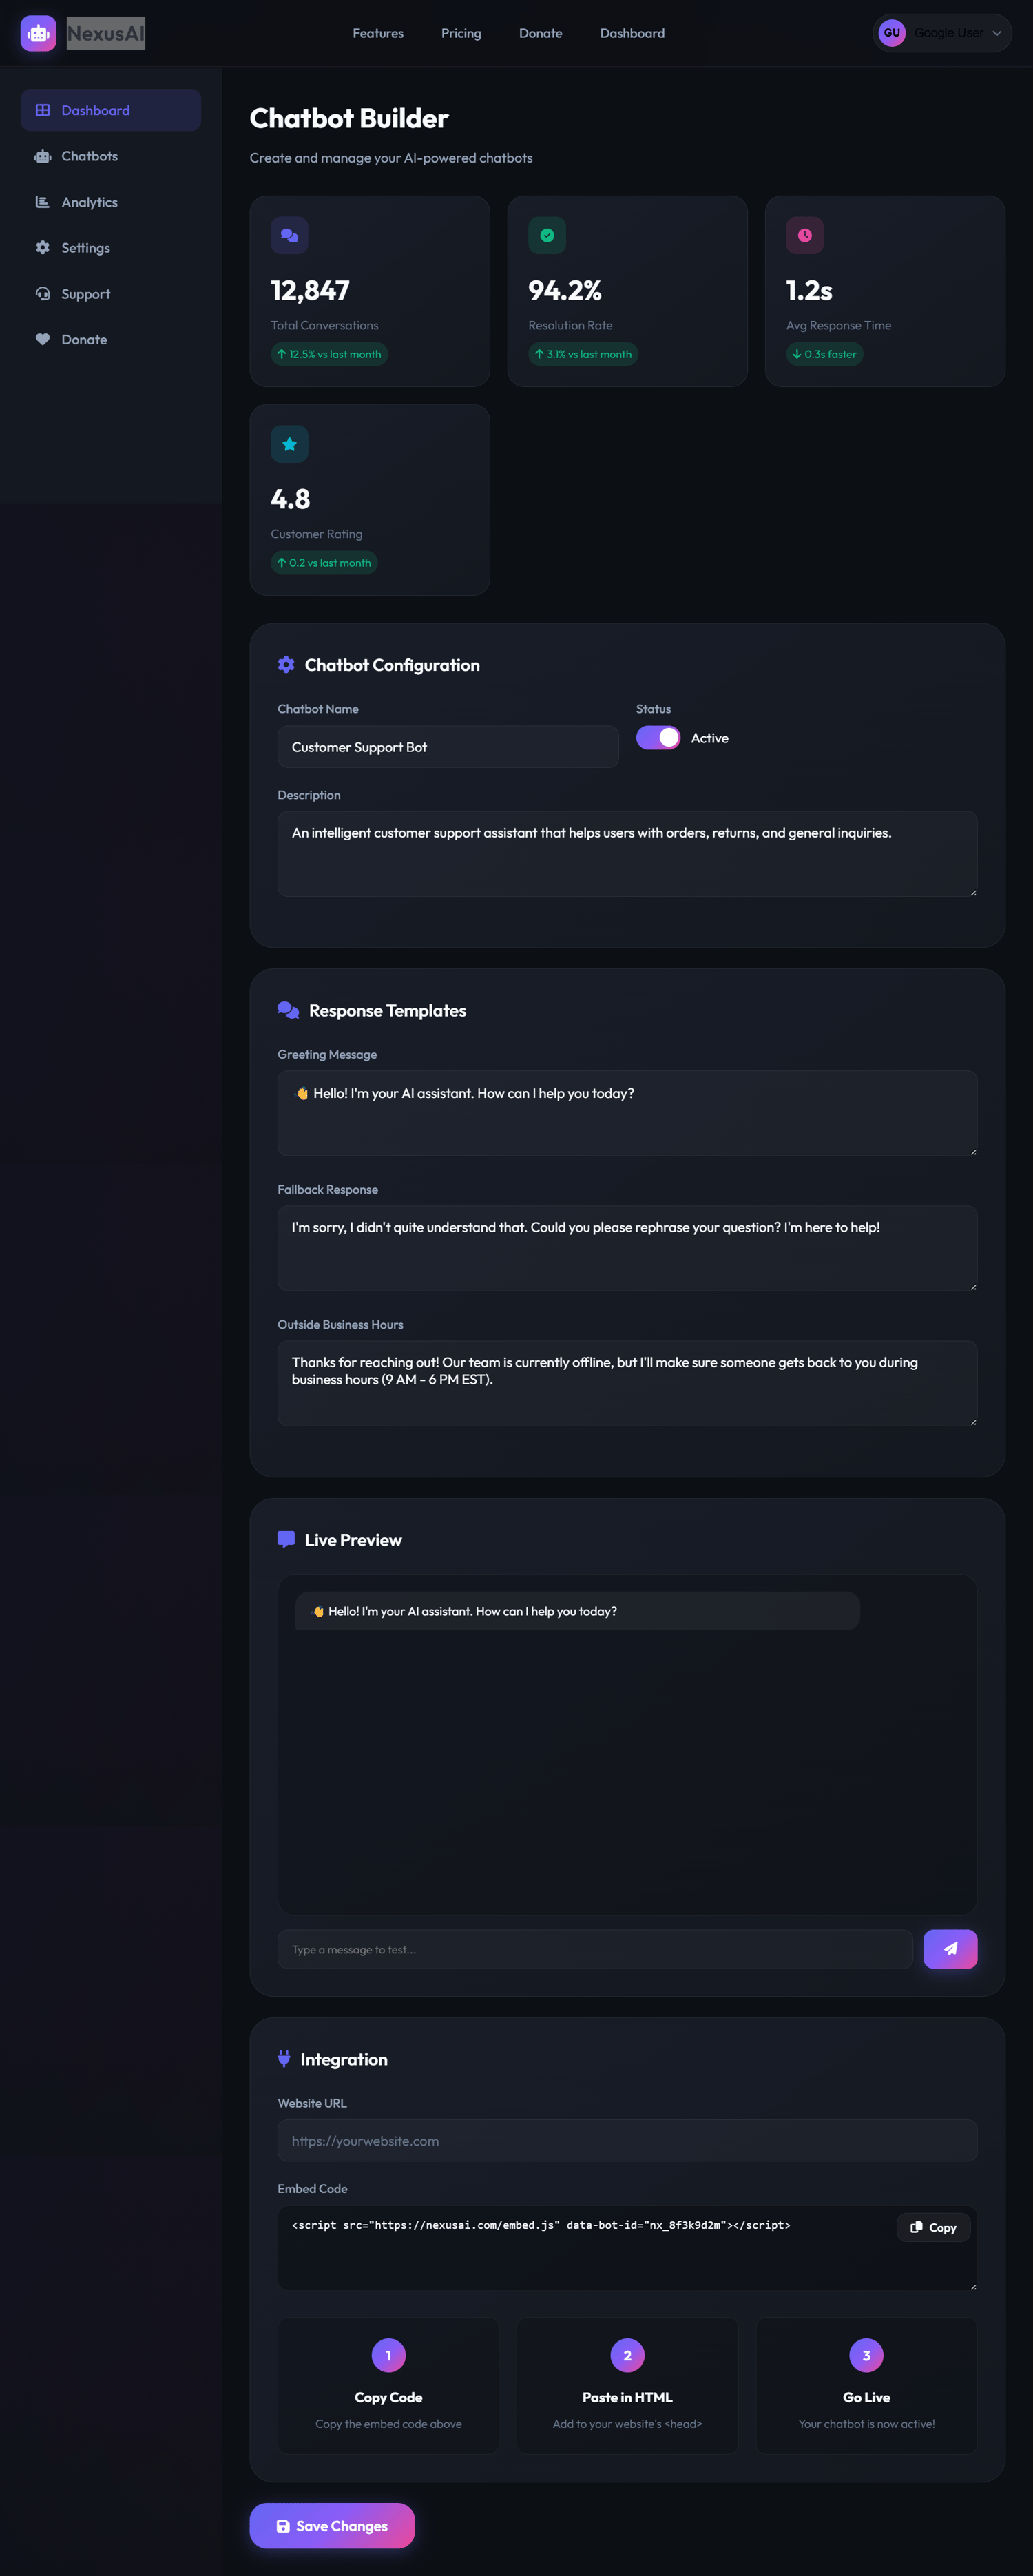
Task: Send test message with paper plane button
Action: 950,1949
